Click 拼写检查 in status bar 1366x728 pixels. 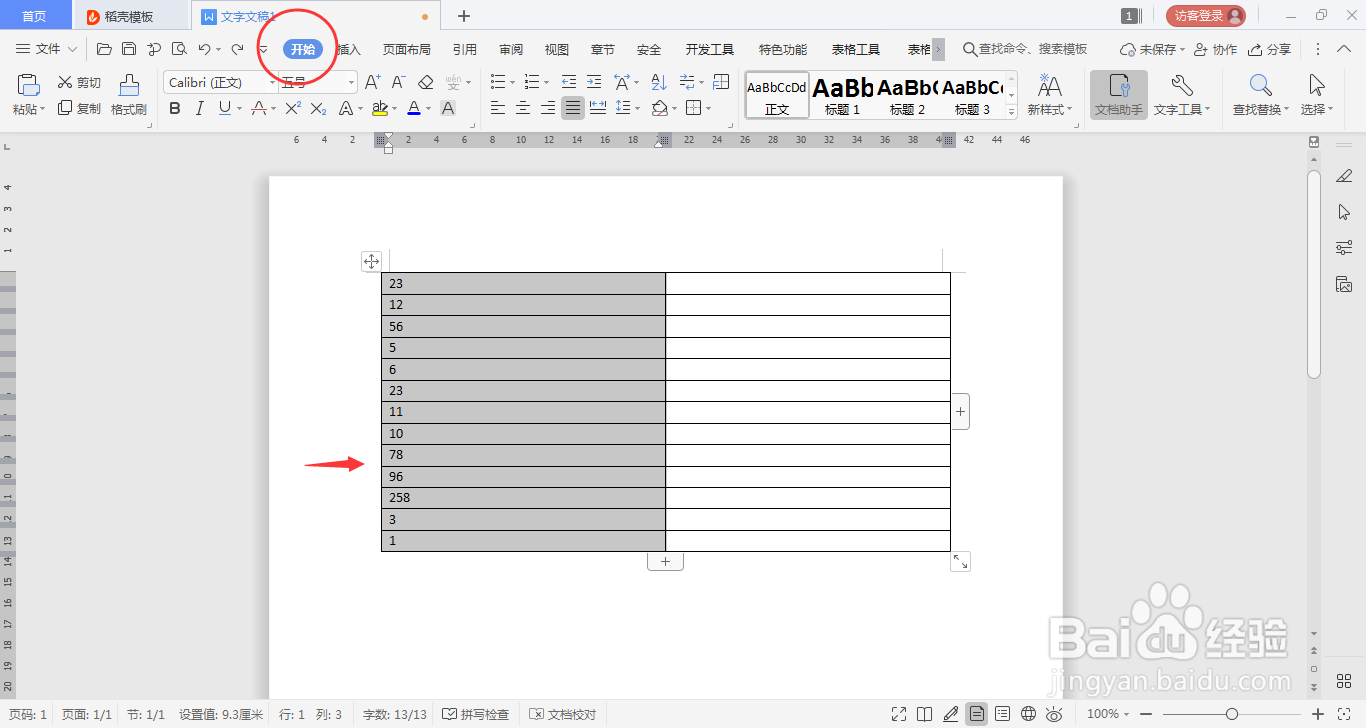pyautogui.click(x=476, y=714)
